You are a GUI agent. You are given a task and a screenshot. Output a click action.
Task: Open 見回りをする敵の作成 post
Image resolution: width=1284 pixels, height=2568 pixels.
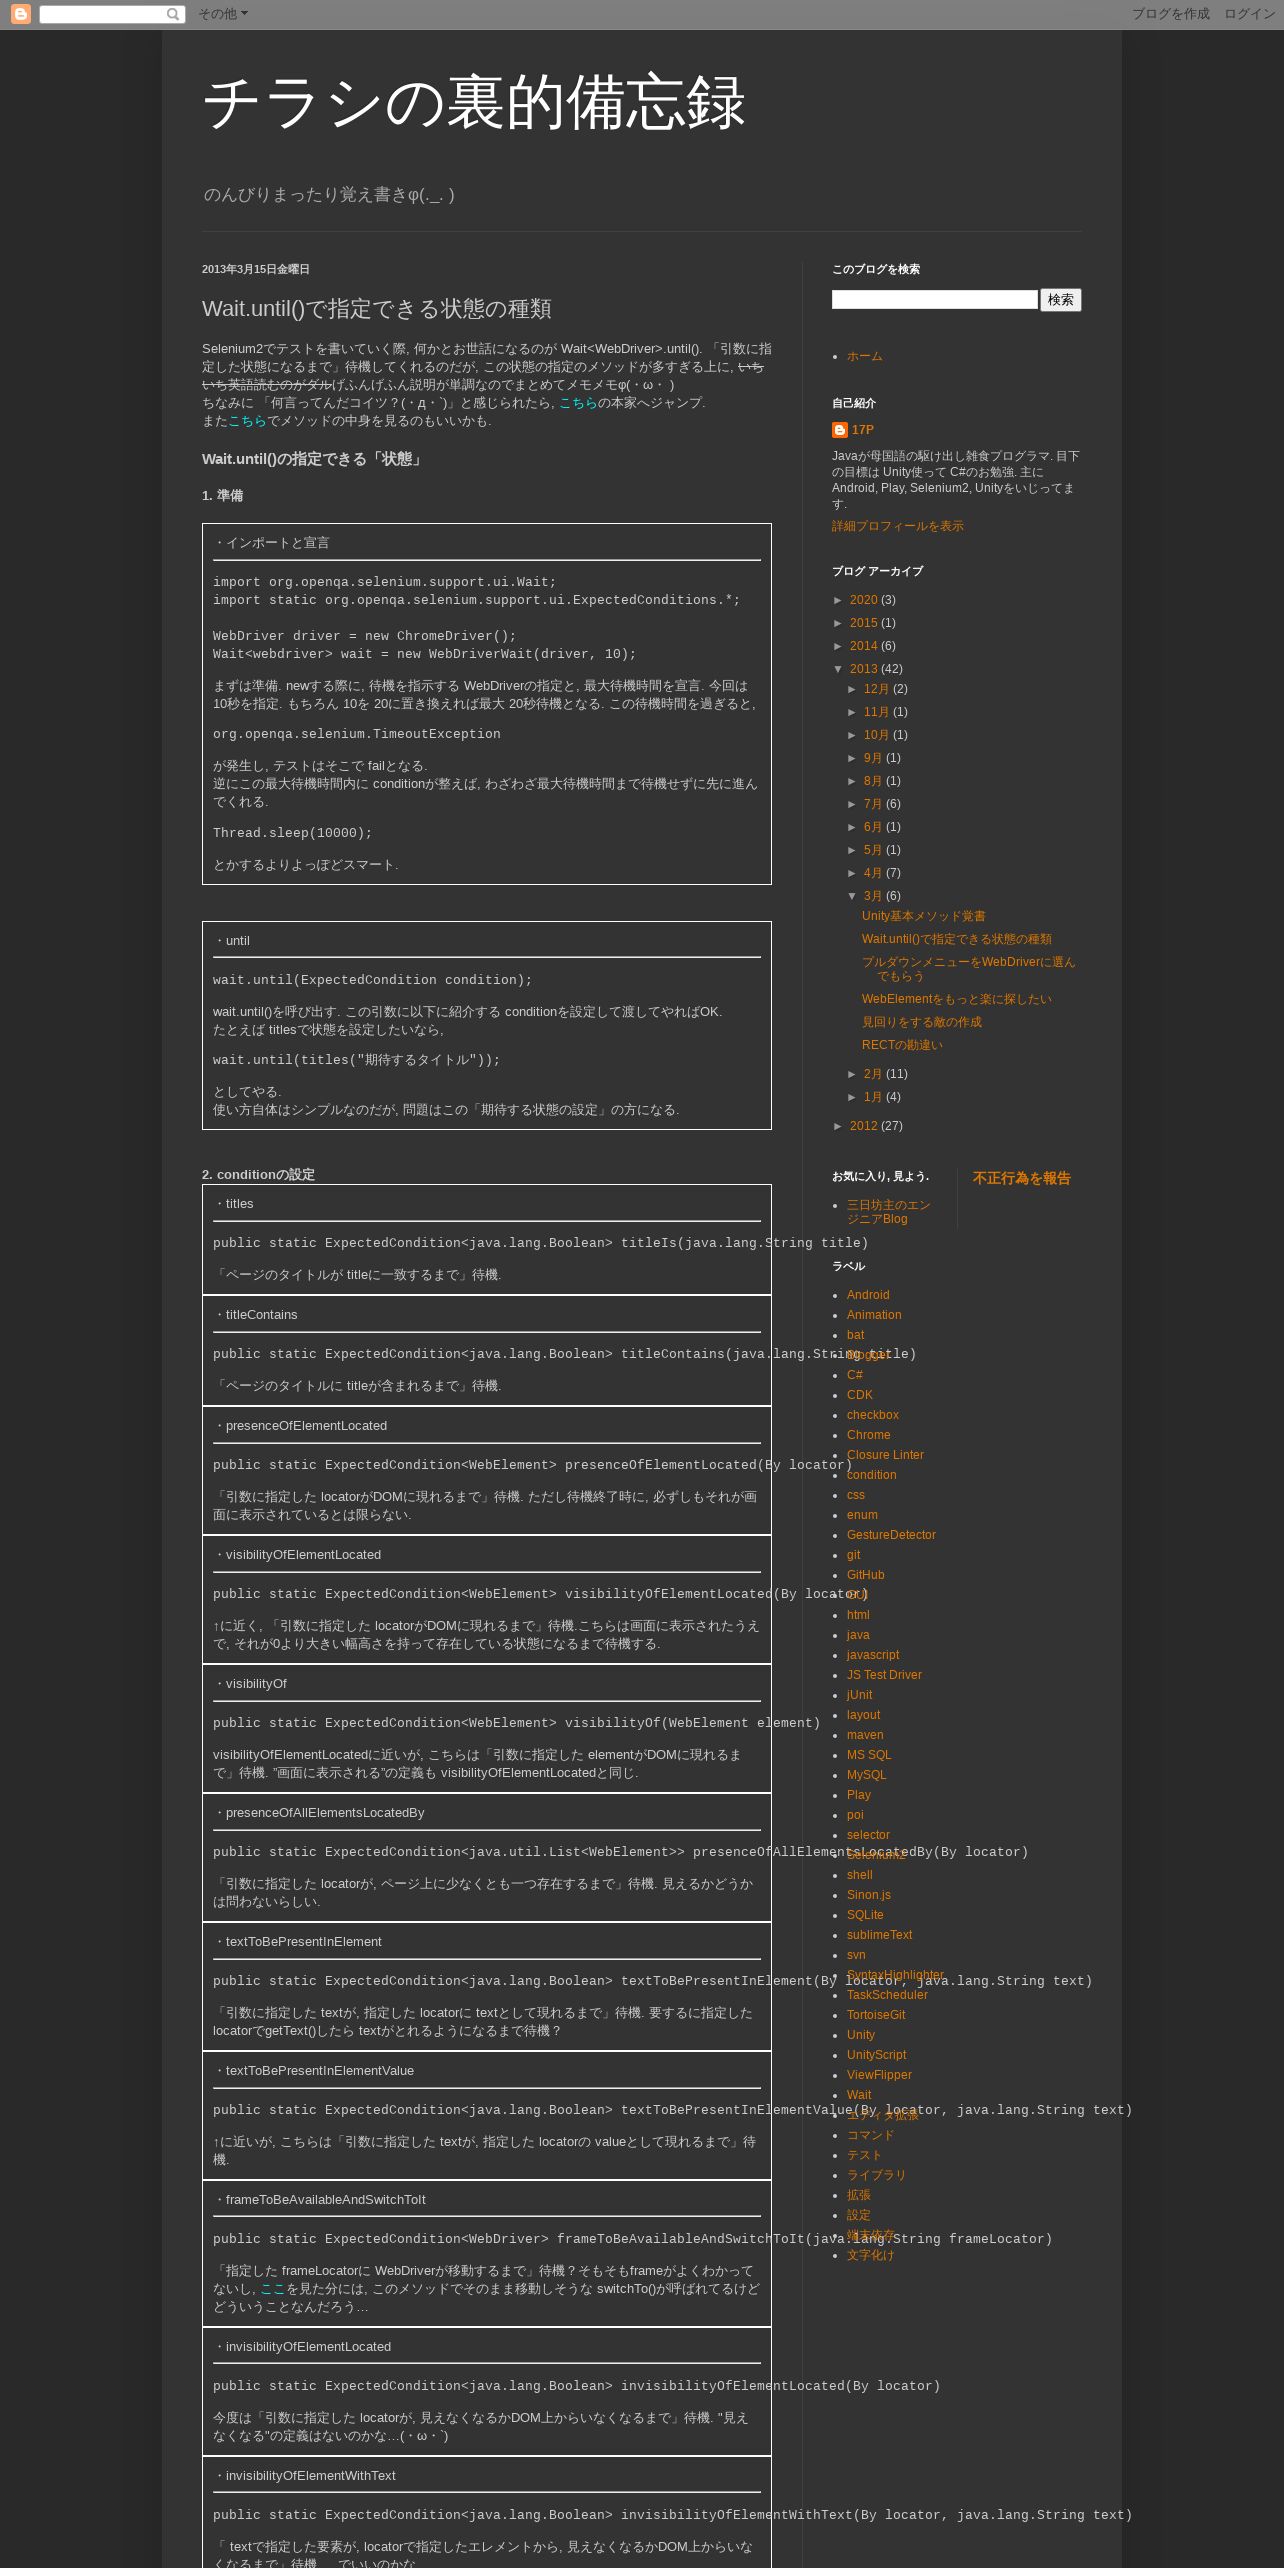[921, 1022]
